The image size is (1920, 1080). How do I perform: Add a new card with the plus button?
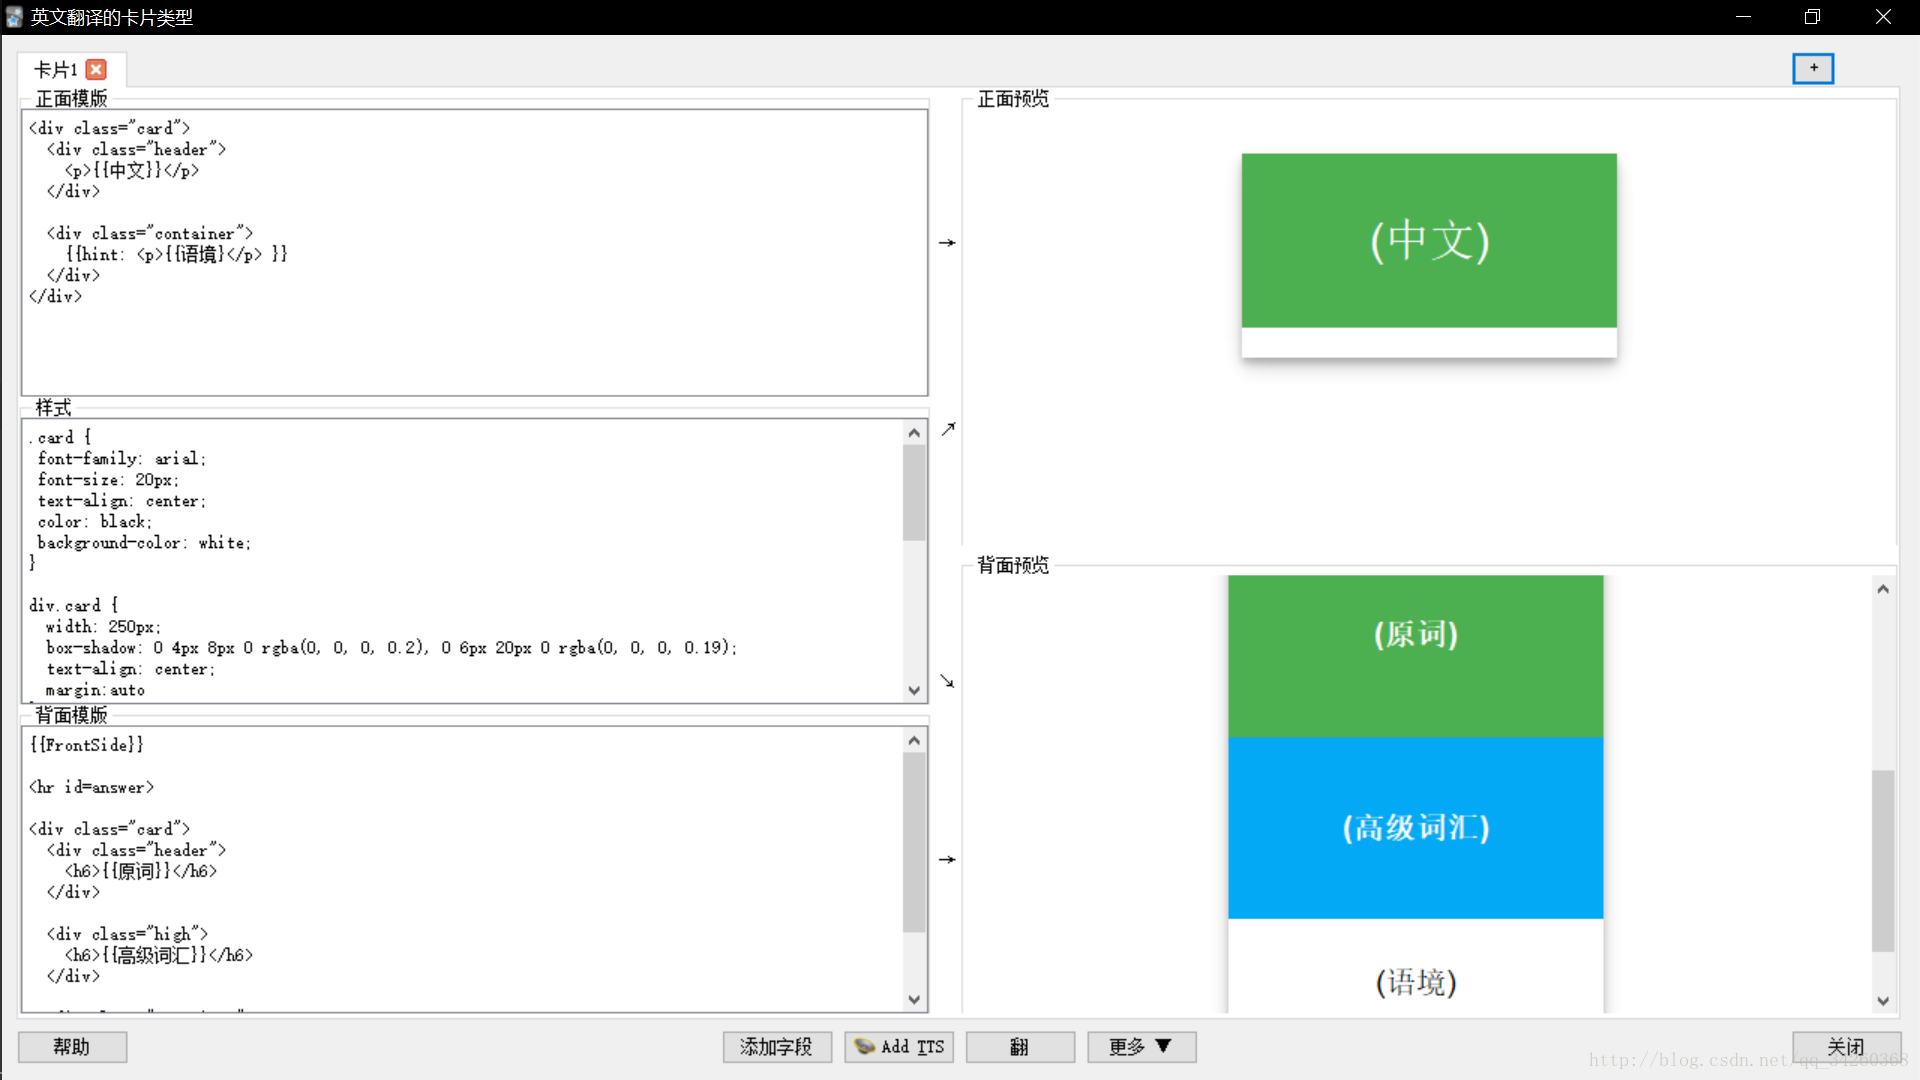[x=1813, y=68]
